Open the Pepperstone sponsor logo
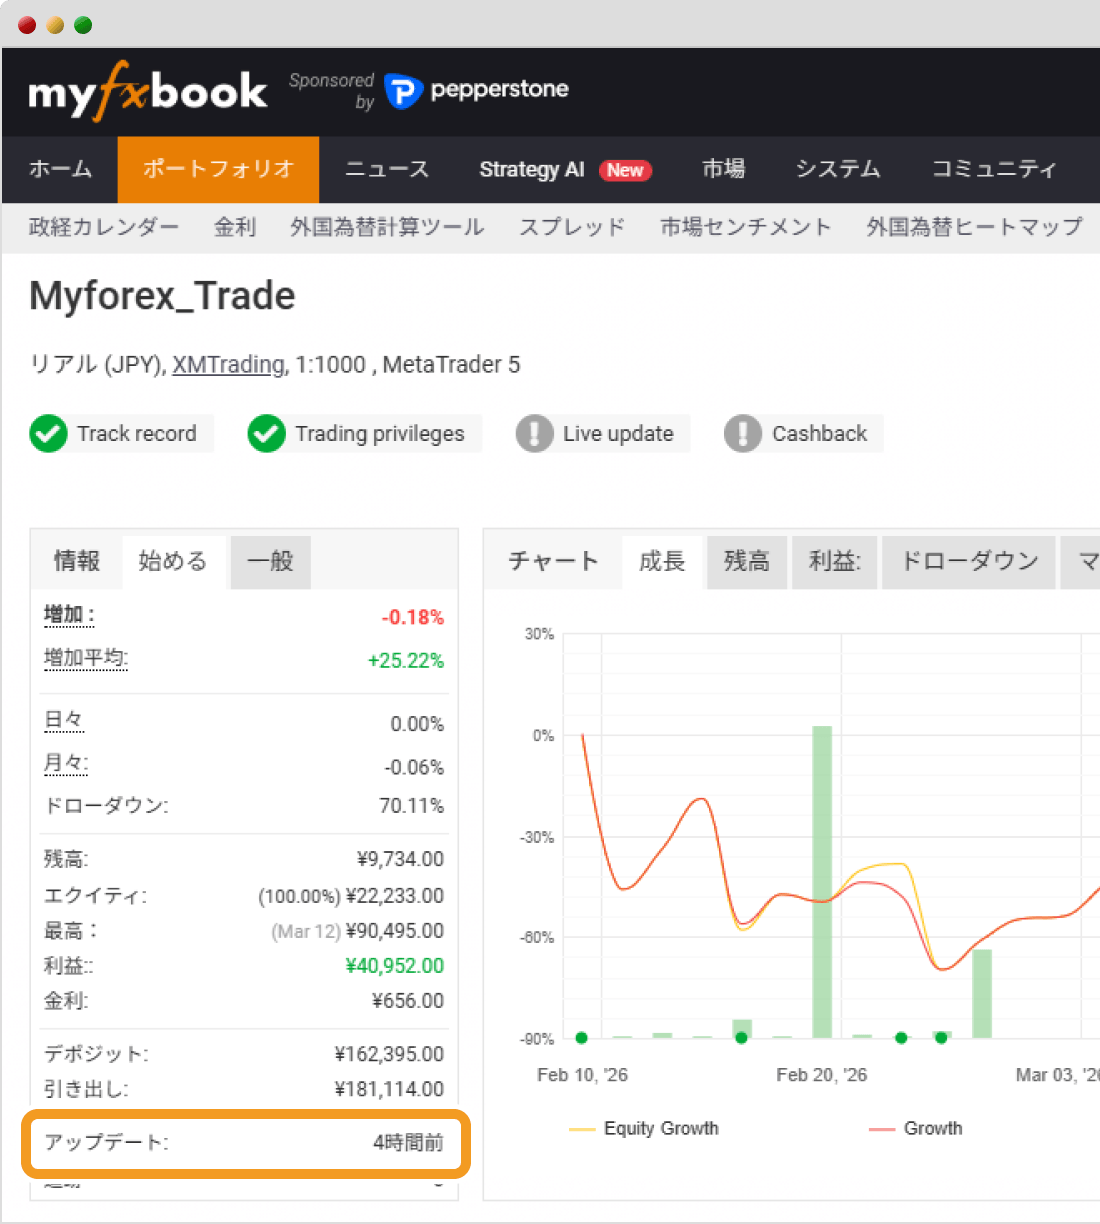 [x=476, y=90]
